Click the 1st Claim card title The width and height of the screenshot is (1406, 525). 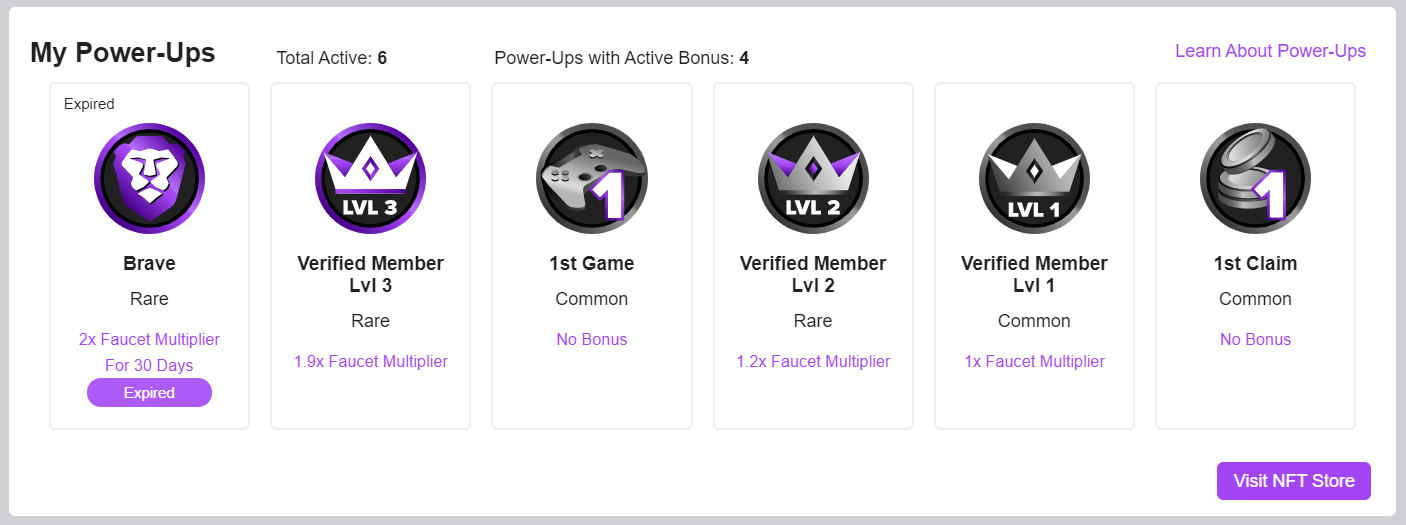[x=1255, y=264]
